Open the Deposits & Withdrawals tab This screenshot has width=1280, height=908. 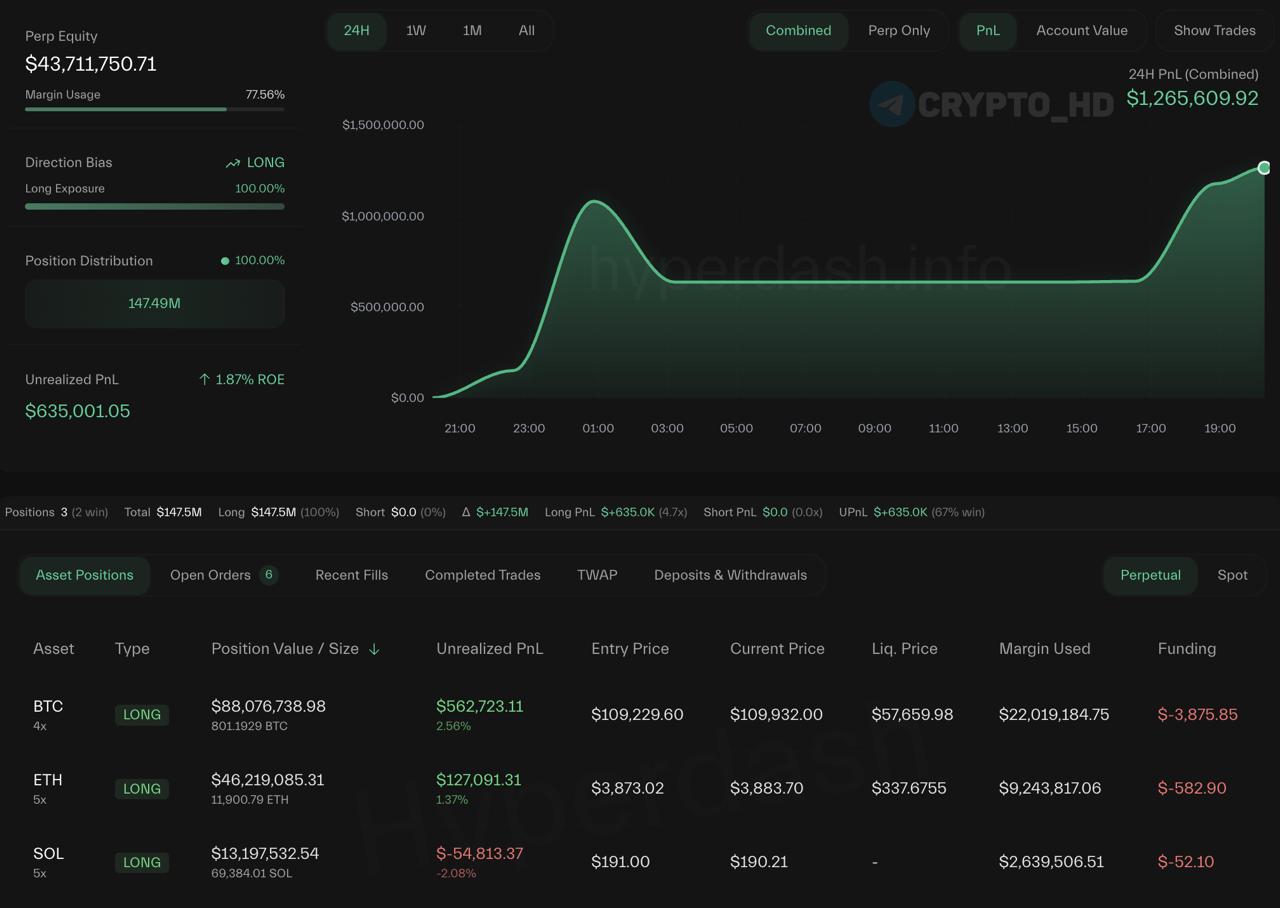(x=730, y=575)
